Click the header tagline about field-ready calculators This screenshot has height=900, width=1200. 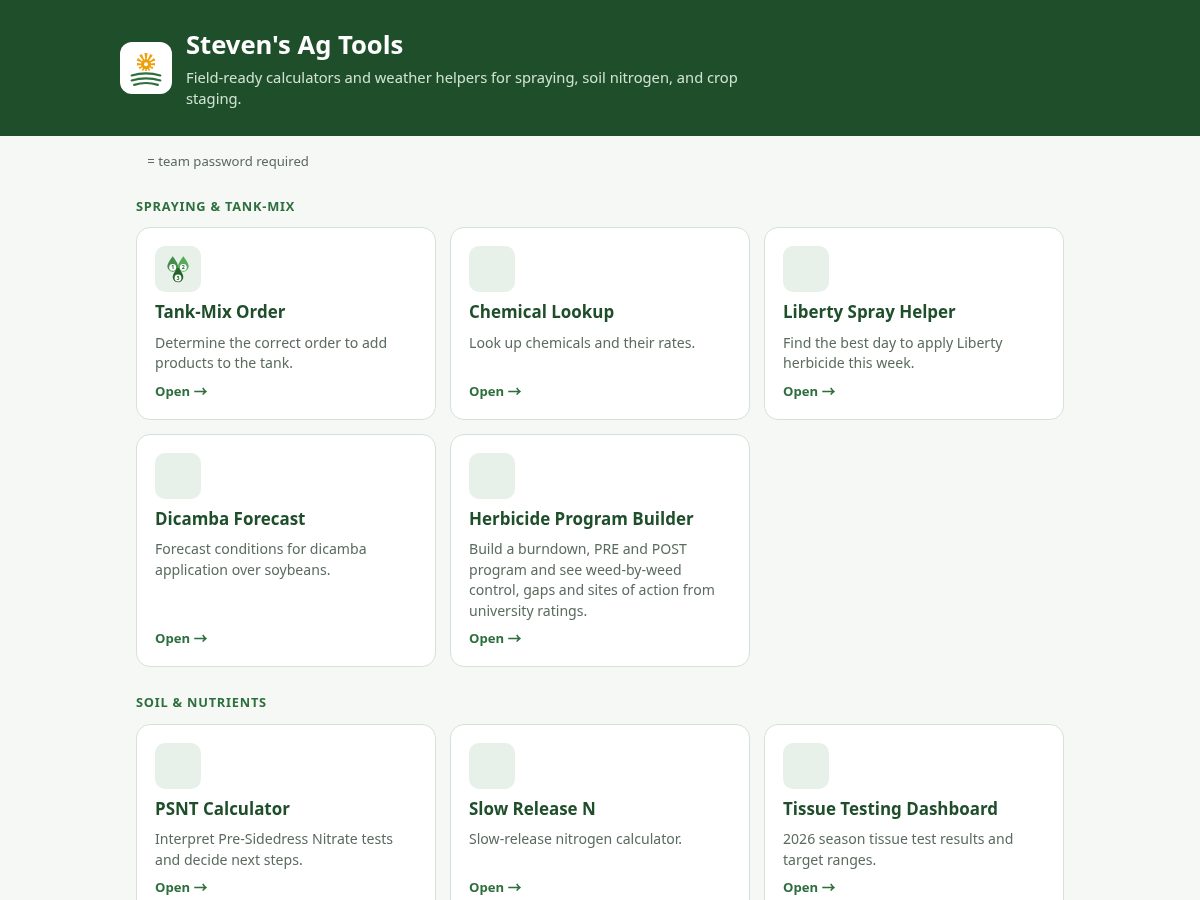[462, 88]
